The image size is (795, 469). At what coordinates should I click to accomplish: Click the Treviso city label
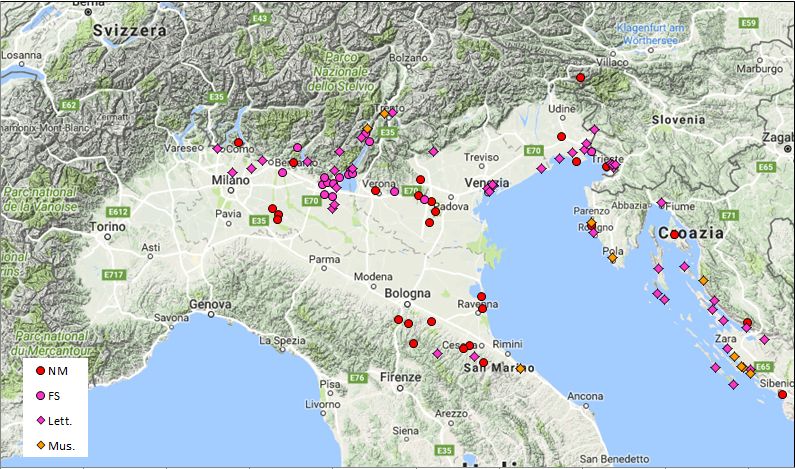(481, 157)
